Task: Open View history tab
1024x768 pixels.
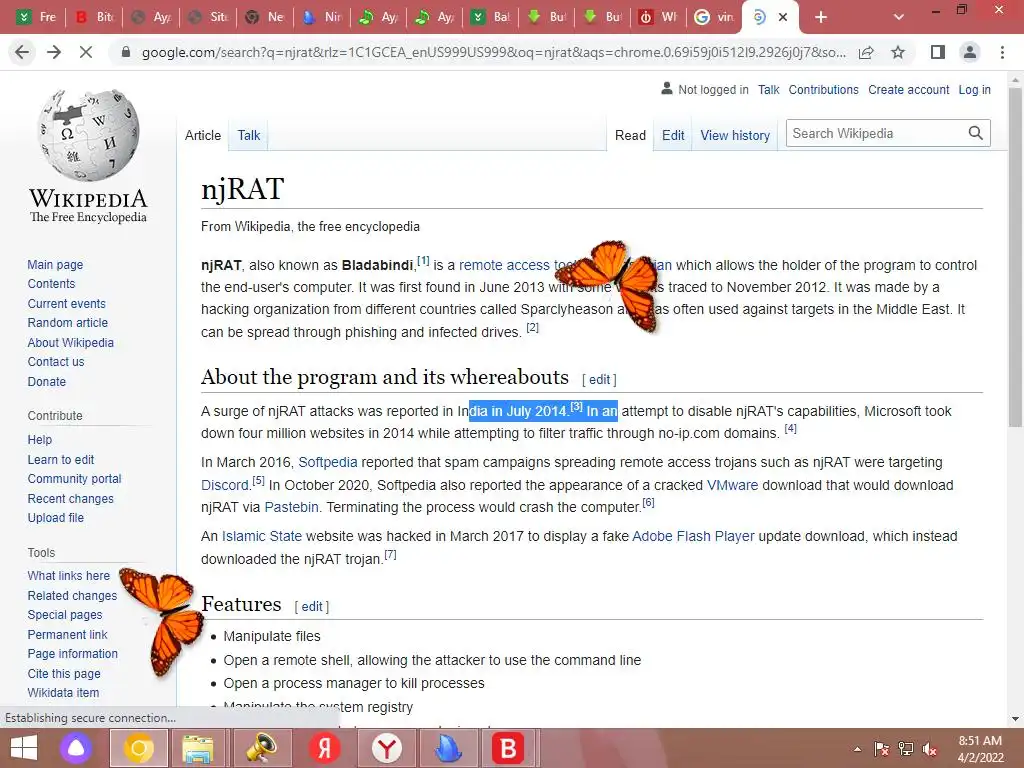Action: point(735,135)
